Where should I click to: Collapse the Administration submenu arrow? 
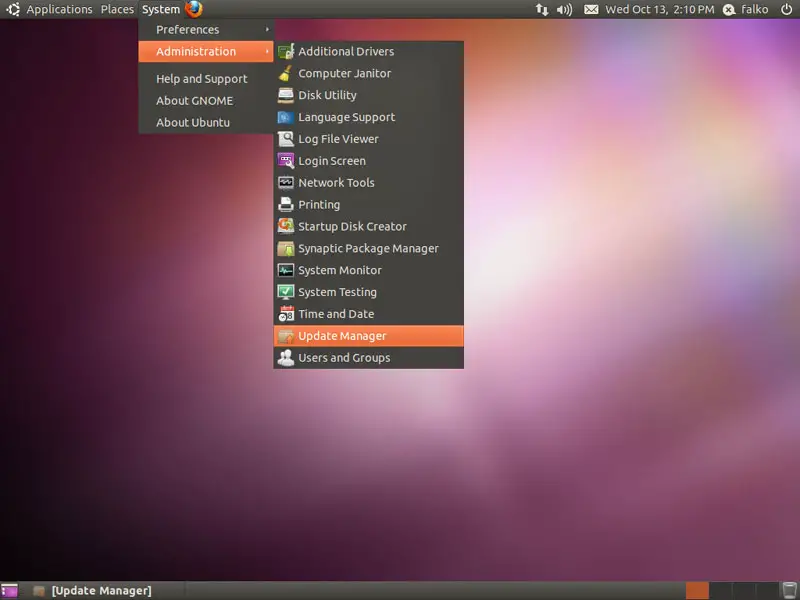tap(267, 52)
